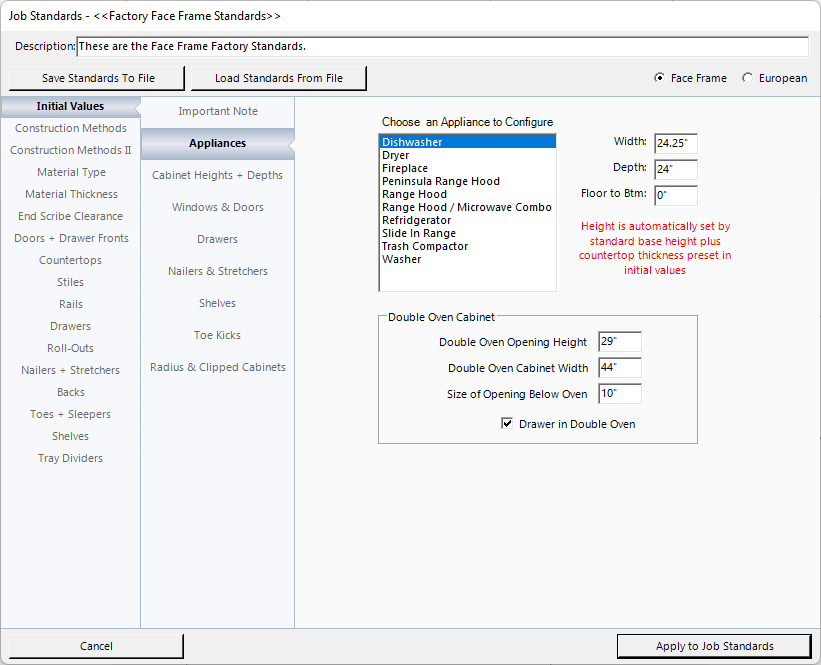The image size is (821, 665).
Task: Switch to the Material Thickness tab
Action: (71, 194)
